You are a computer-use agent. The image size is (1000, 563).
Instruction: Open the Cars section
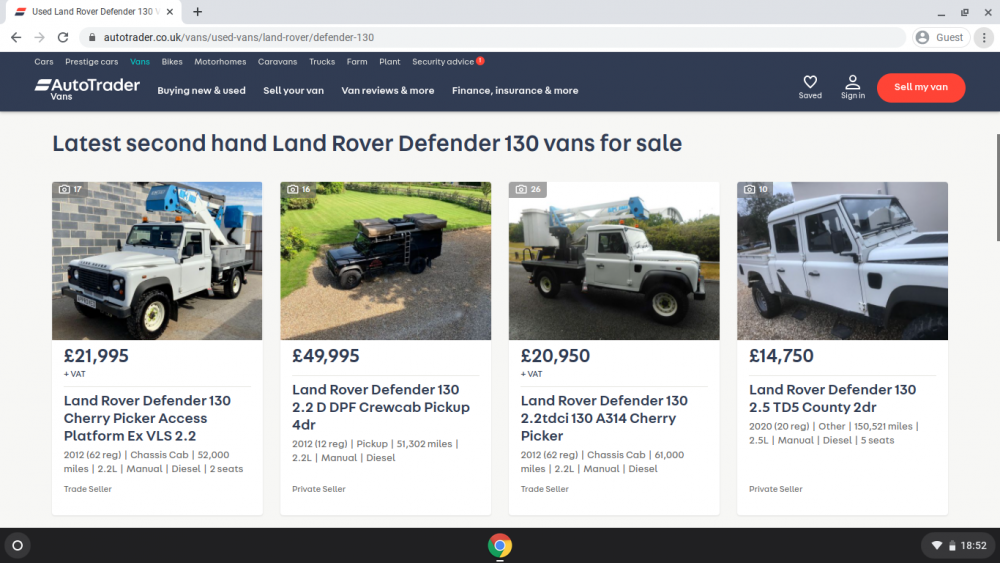click(x=43, y=62)
